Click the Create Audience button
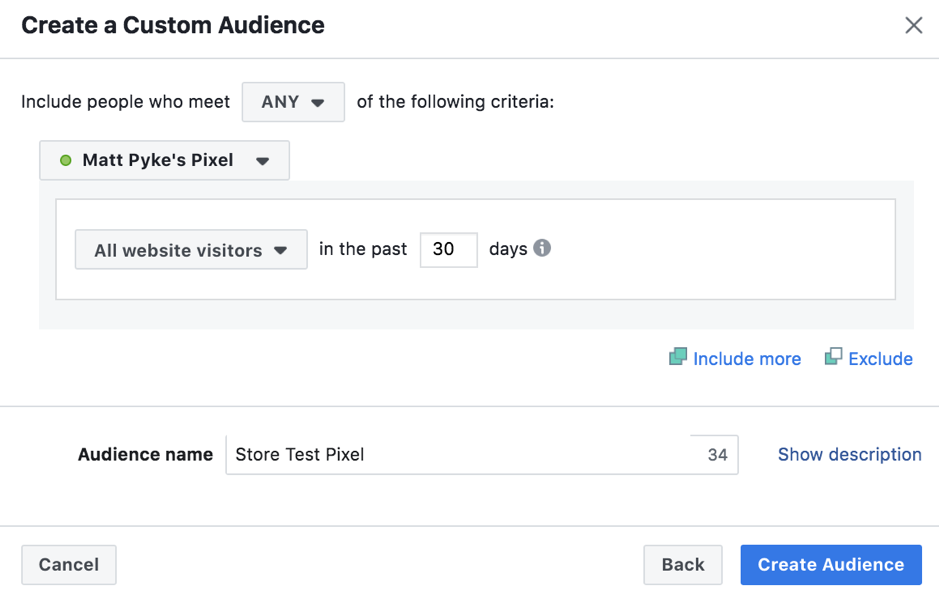This screenshot has height=597, width=939. tap(831, 565)
